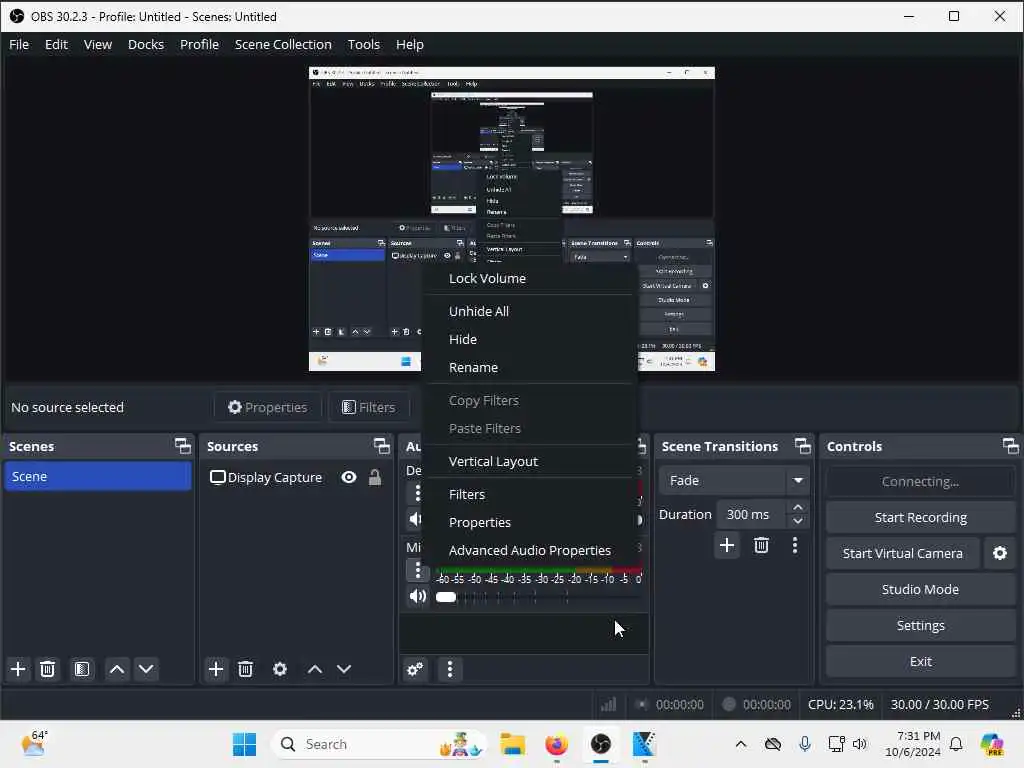
Task: Toggle Display Capture lock icon
Action: click(375, 477)
